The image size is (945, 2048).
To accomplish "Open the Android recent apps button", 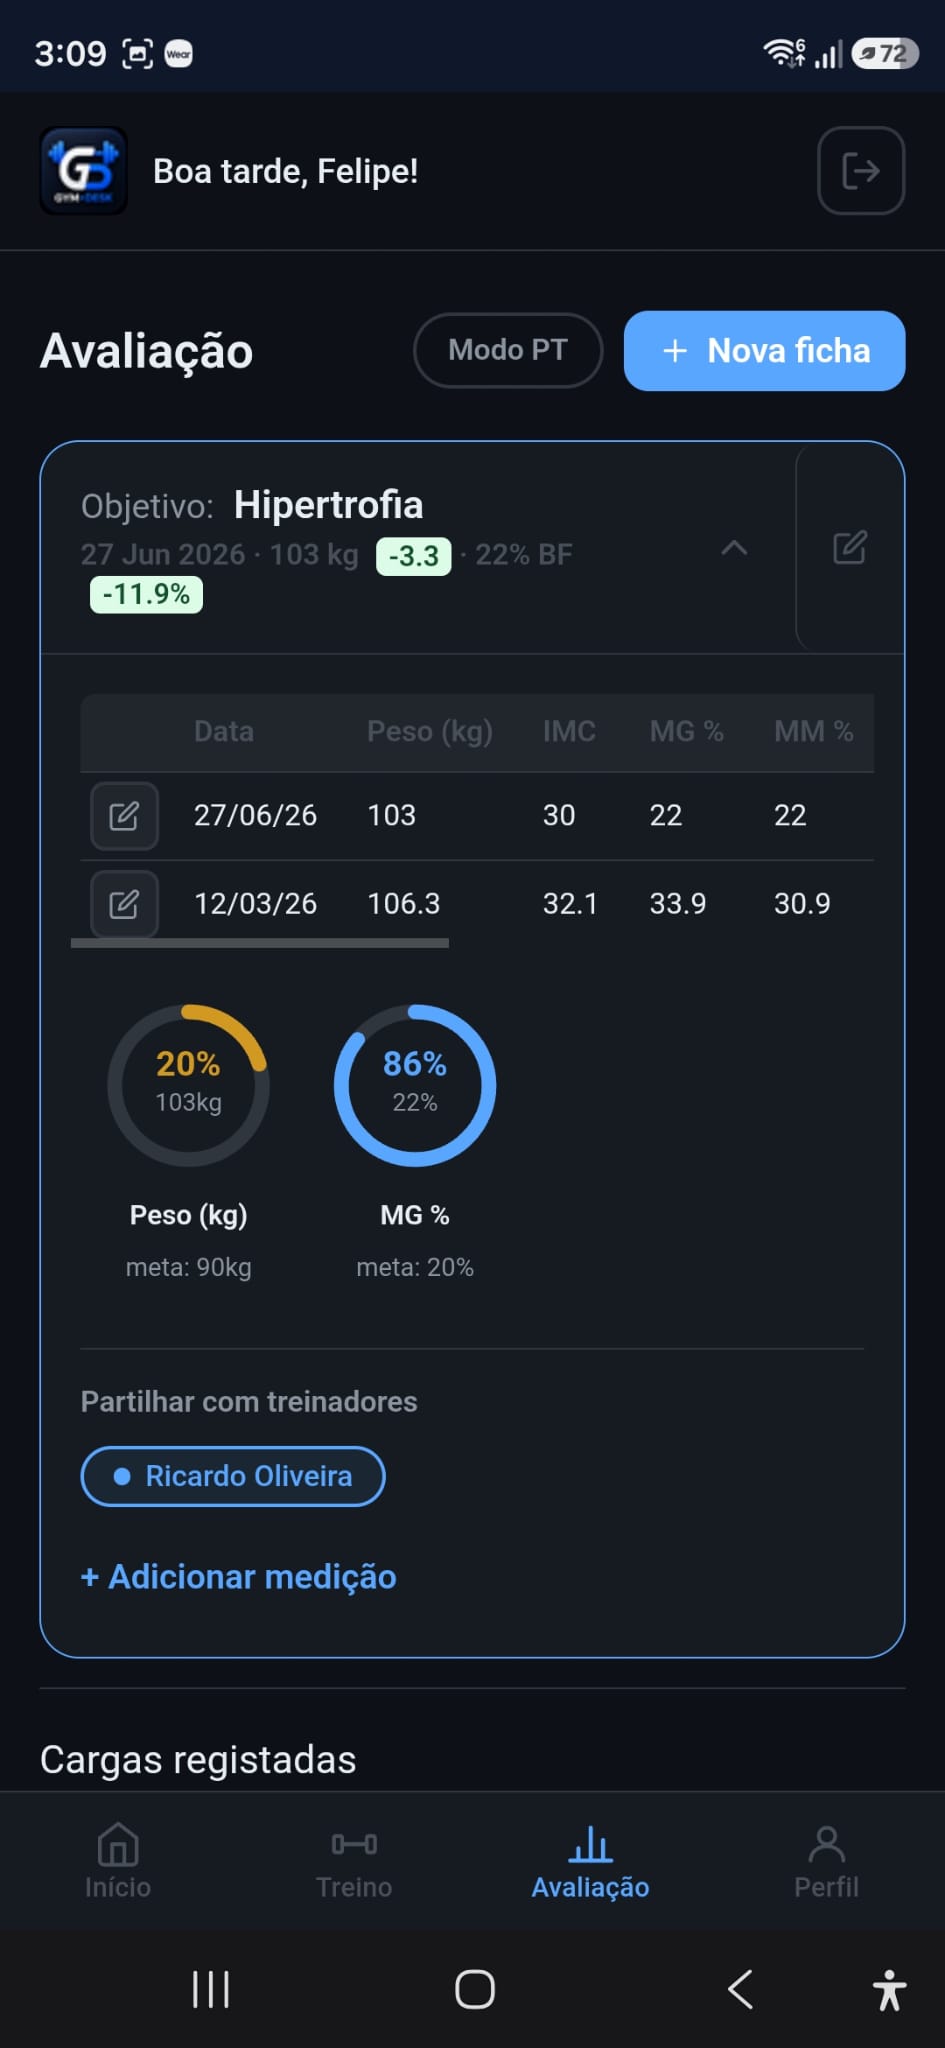I will [x=211, y=1989].
